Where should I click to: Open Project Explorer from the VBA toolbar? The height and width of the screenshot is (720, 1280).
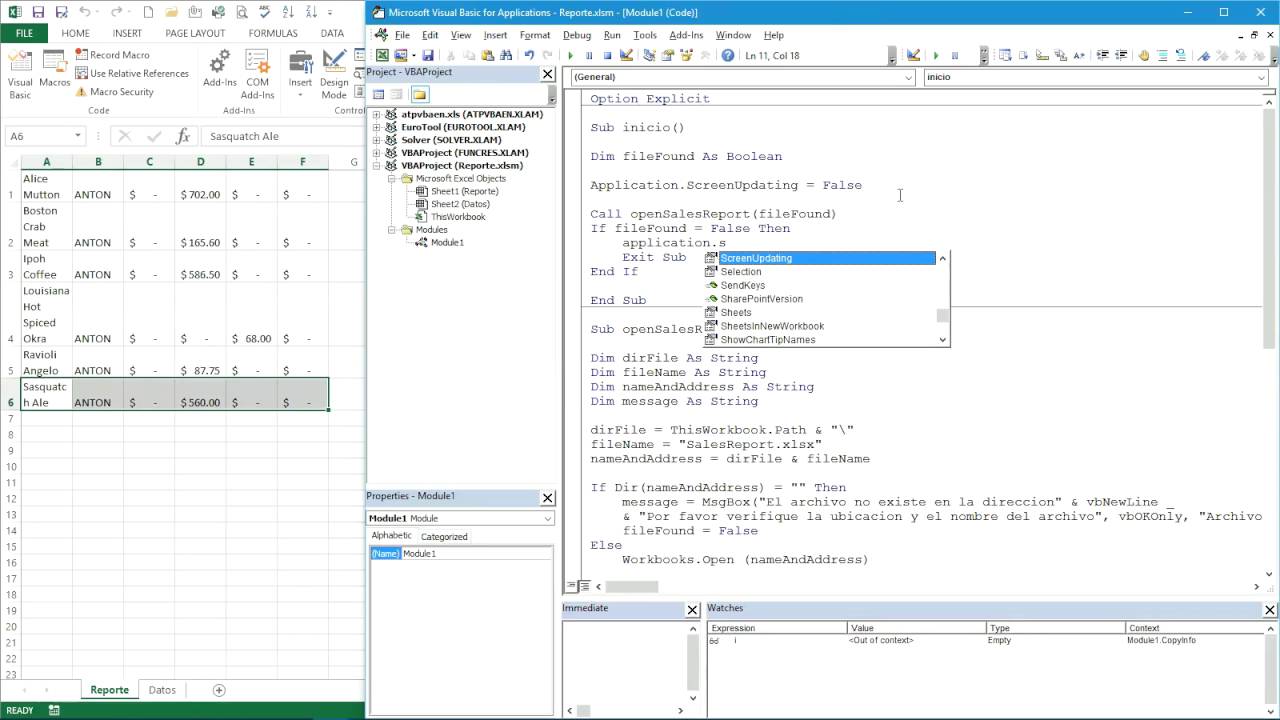647,55
